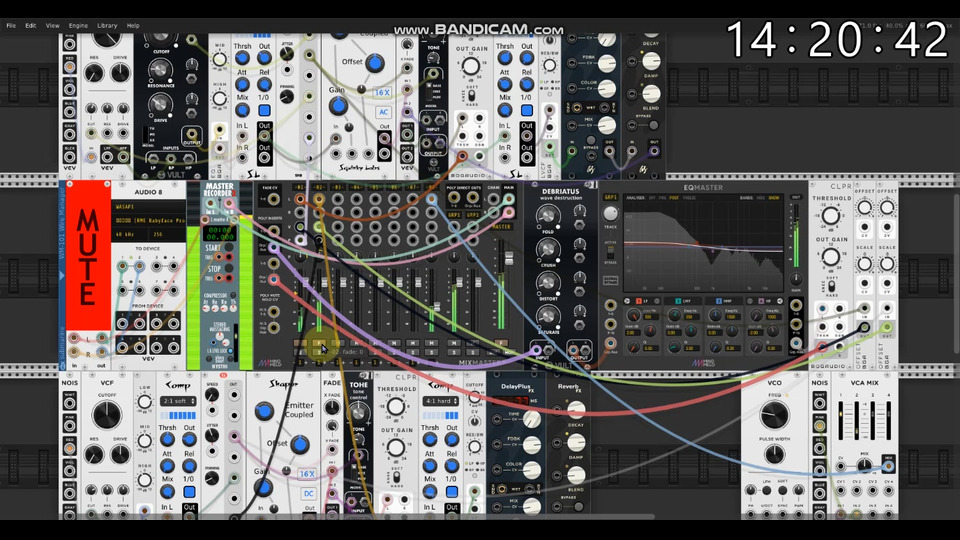The width and height of the screenshot is (960, 540).
Task: Click the Debriatus CRUSH knob
Action: (x=548, y=249)
